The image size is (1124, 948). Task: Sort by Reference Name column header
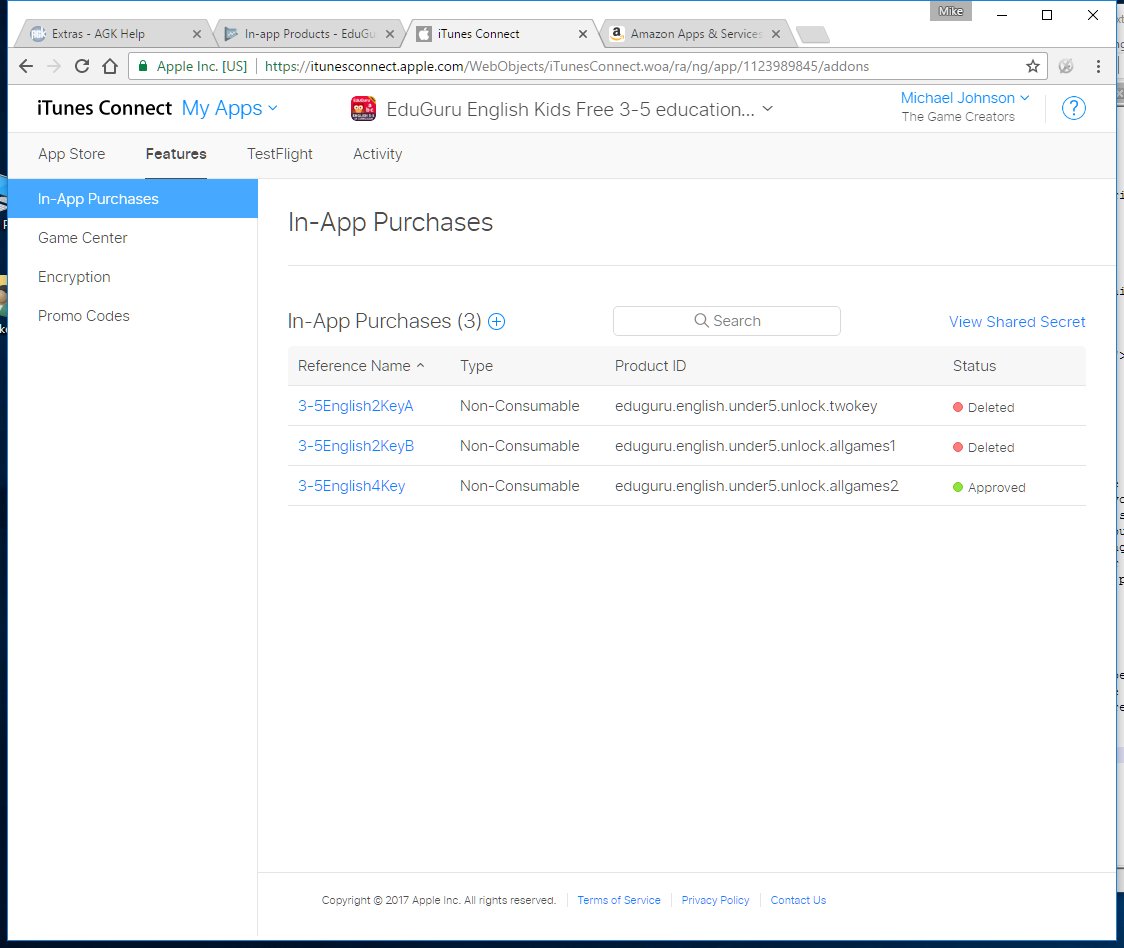361,366
